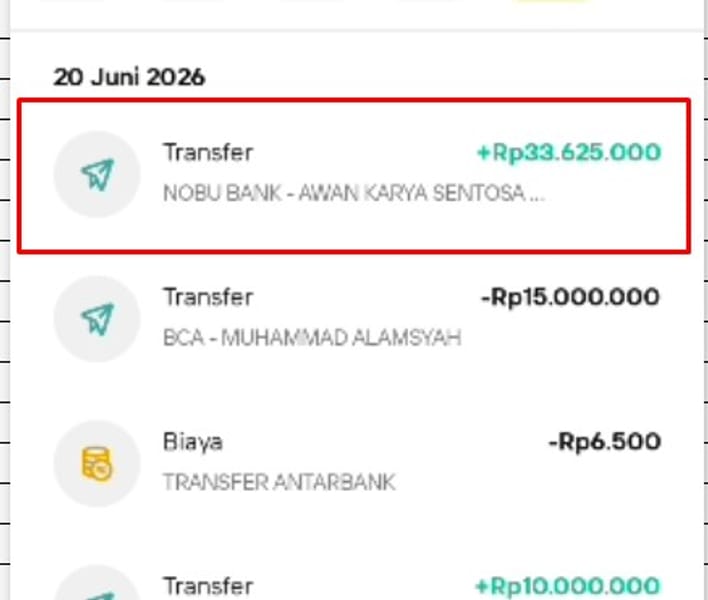Select the yellow highlighted tab at the top edge
Image resolution: width=708 pixels, height=600 pixels.
click(550, 1)
